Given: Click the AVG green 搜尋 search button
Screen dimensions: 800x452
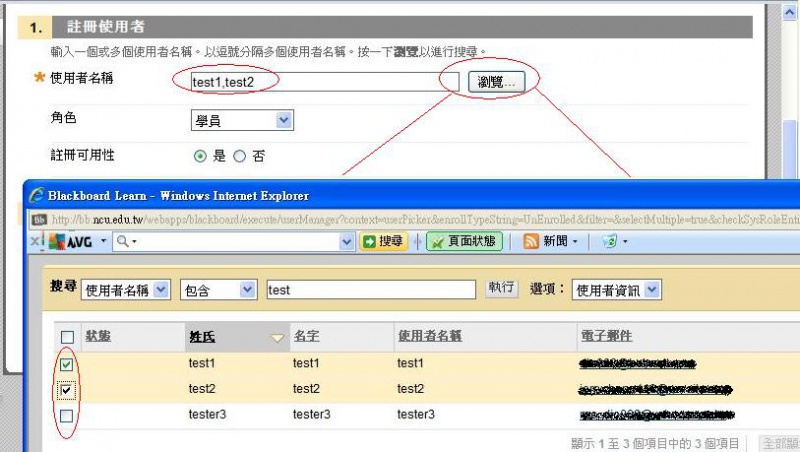Looking at the screenshot, I should click(384, 241).
